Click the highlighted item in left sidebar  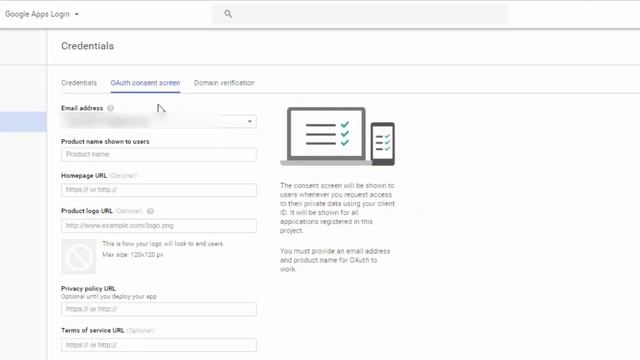pos(23,122)
